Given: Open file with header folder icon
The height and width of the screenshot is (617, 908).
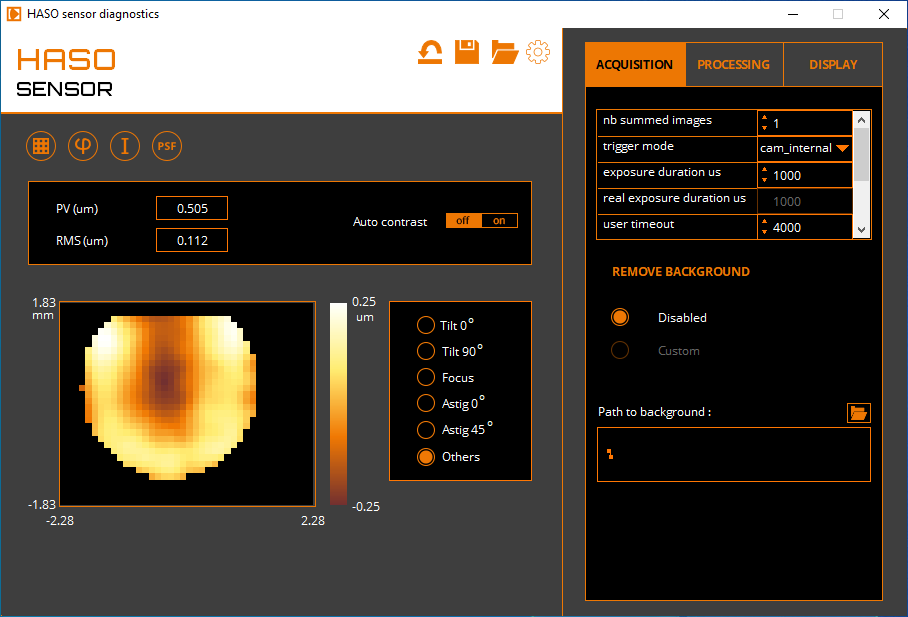Looking at the screenshot, I should pos(504,52).
